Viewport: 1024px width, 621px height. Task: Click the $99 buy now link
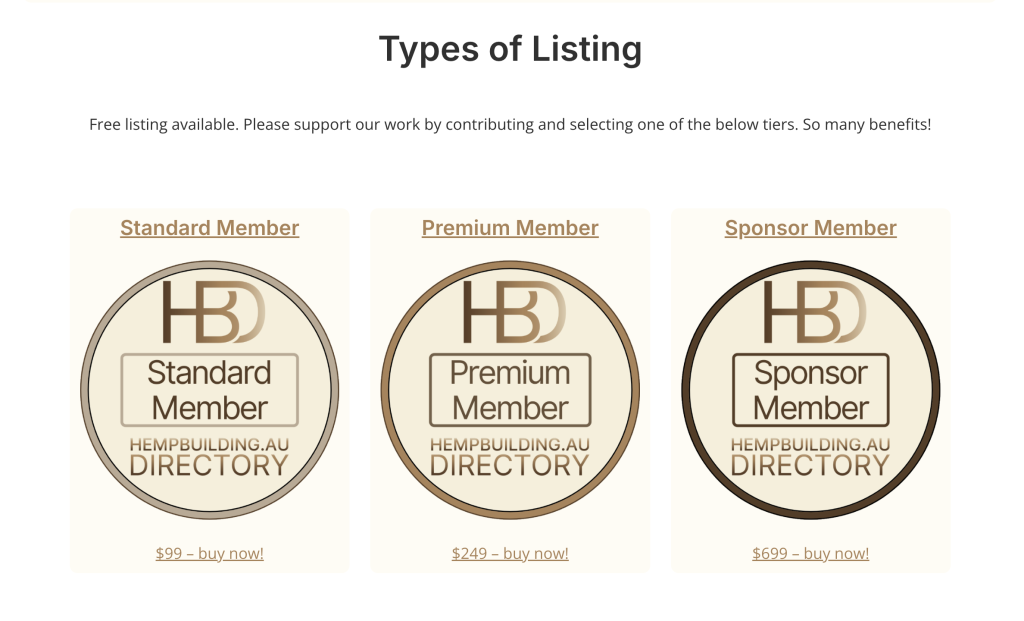(x=209, y=553)
